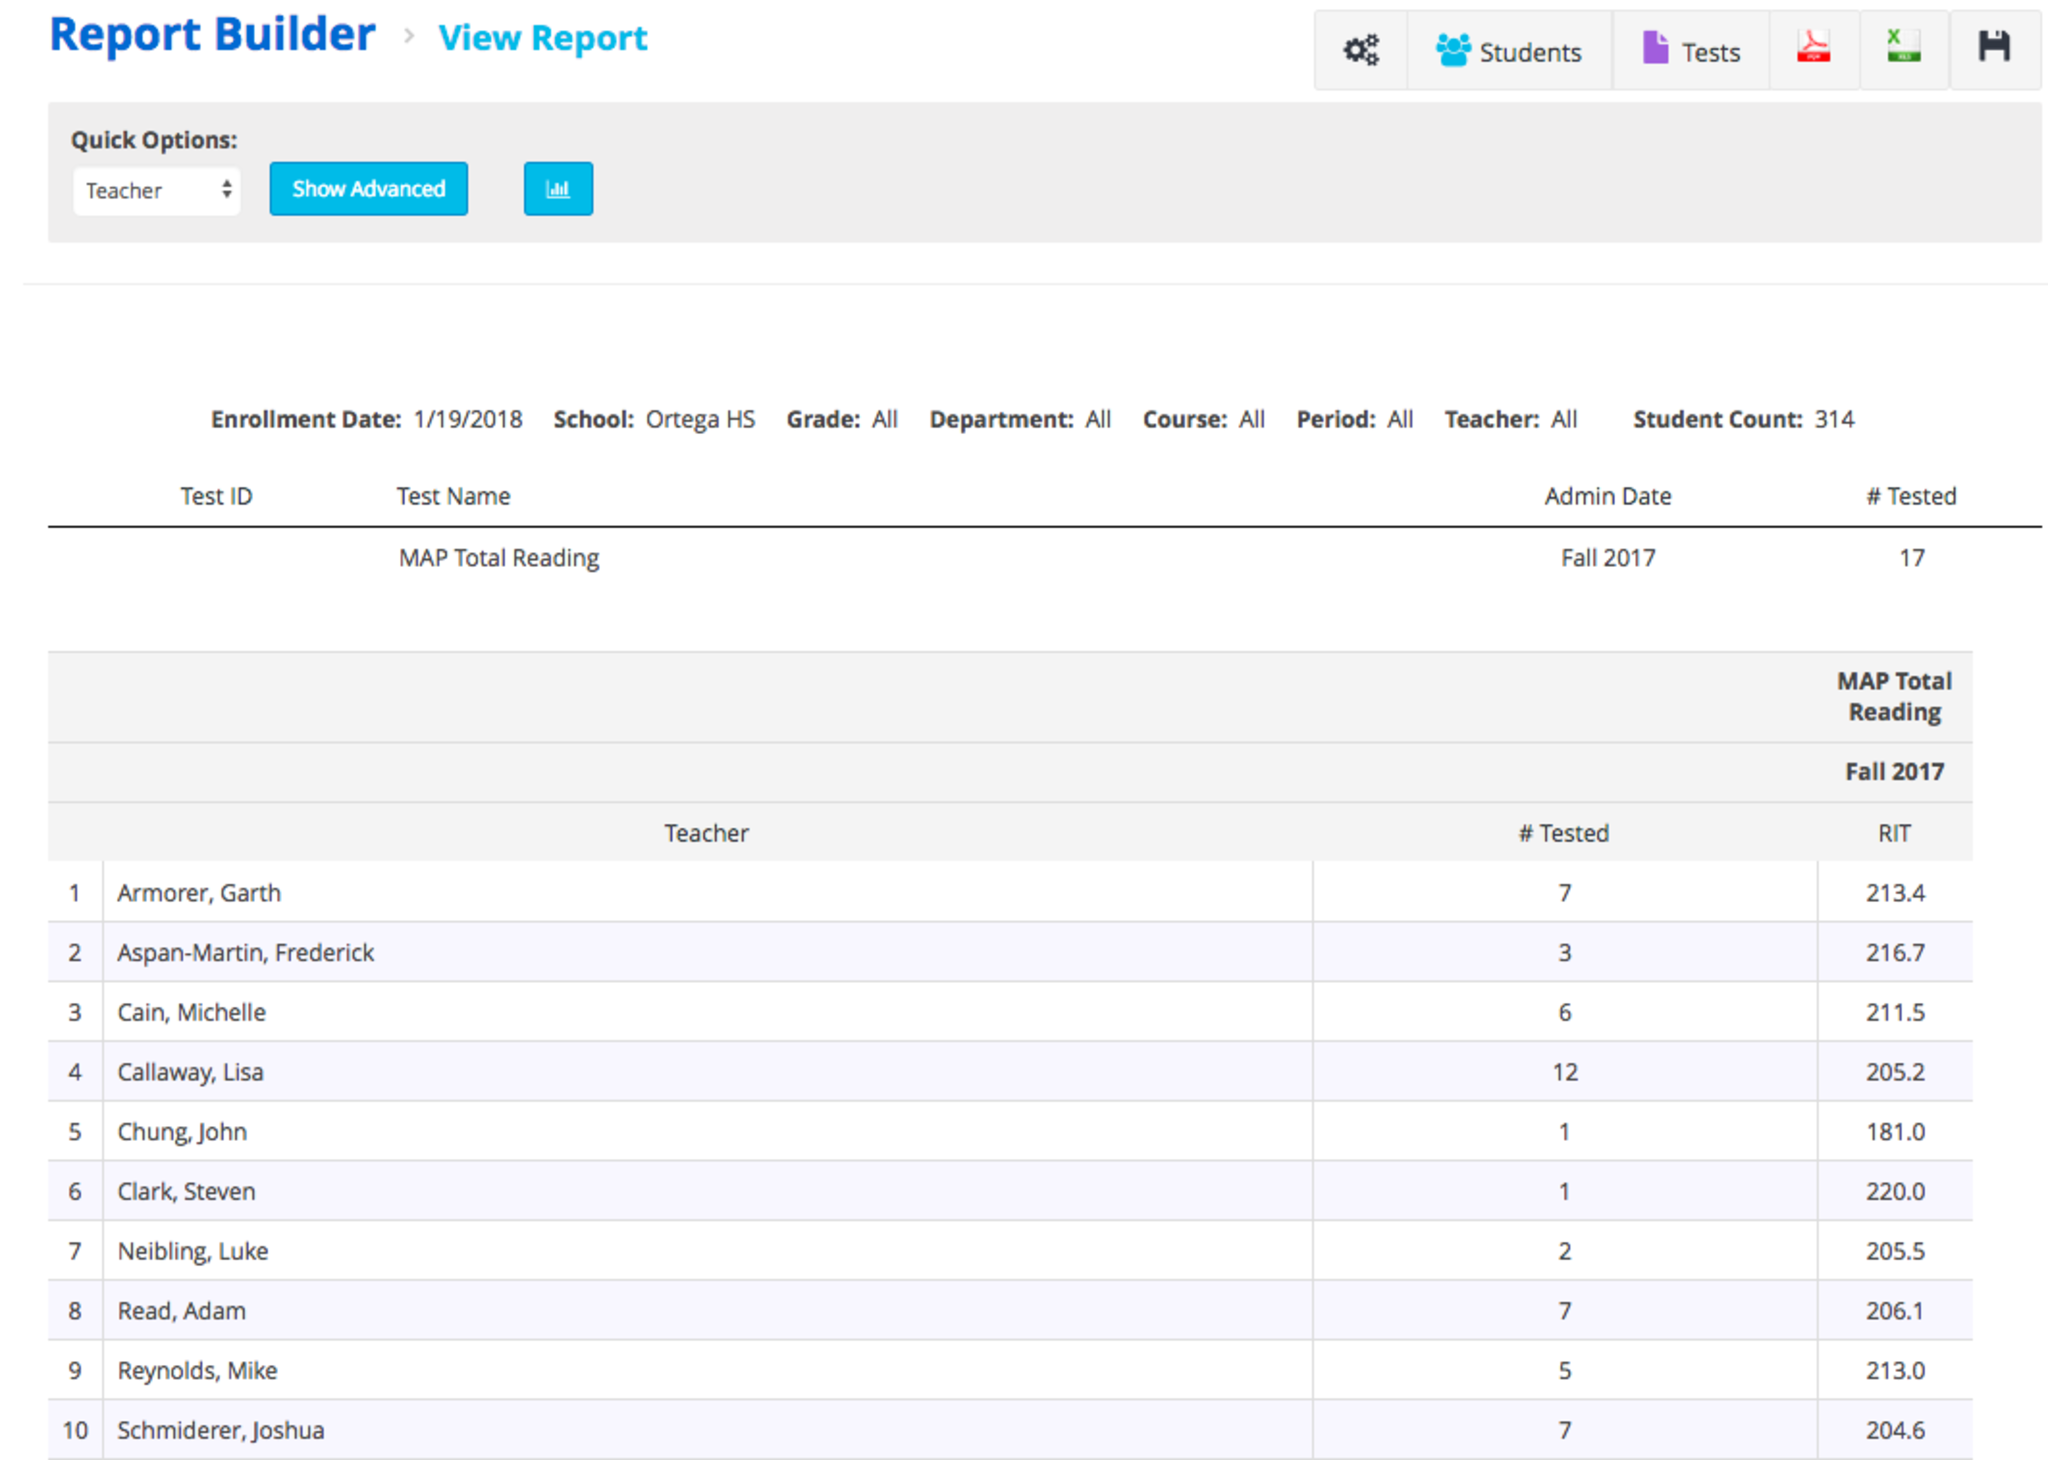Select the Armorer, Garth row
The width and height of the screenshot is (2048, 1460).
click(x=199, y=892)
